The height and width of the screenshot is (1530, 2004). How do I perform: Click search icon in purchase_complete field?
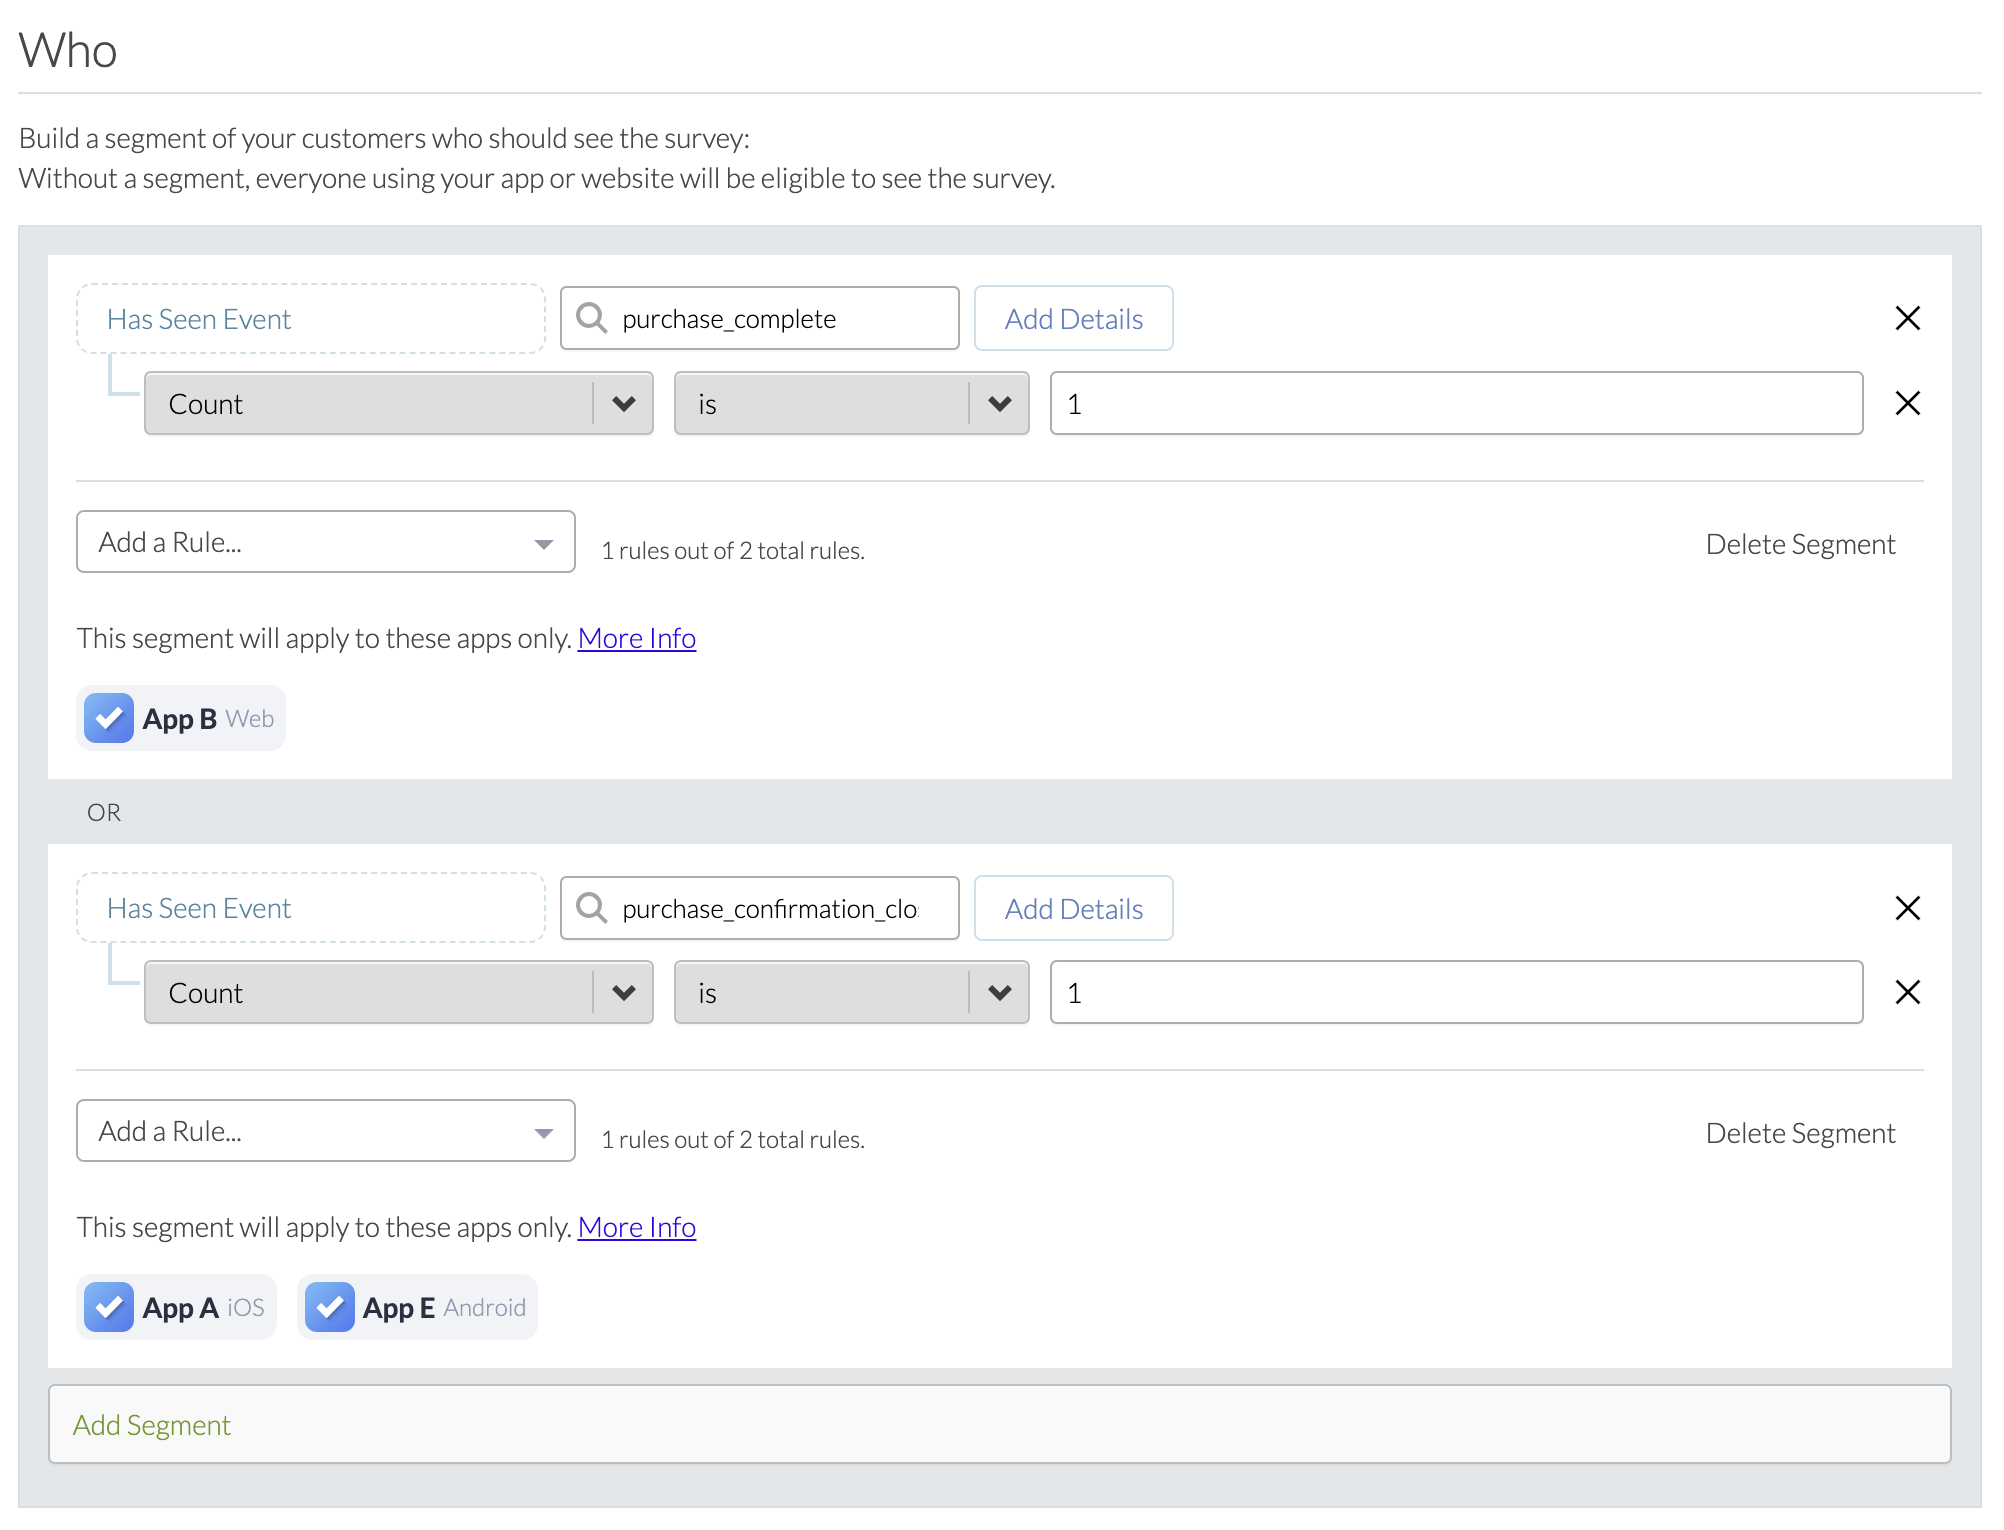(592, 318)
